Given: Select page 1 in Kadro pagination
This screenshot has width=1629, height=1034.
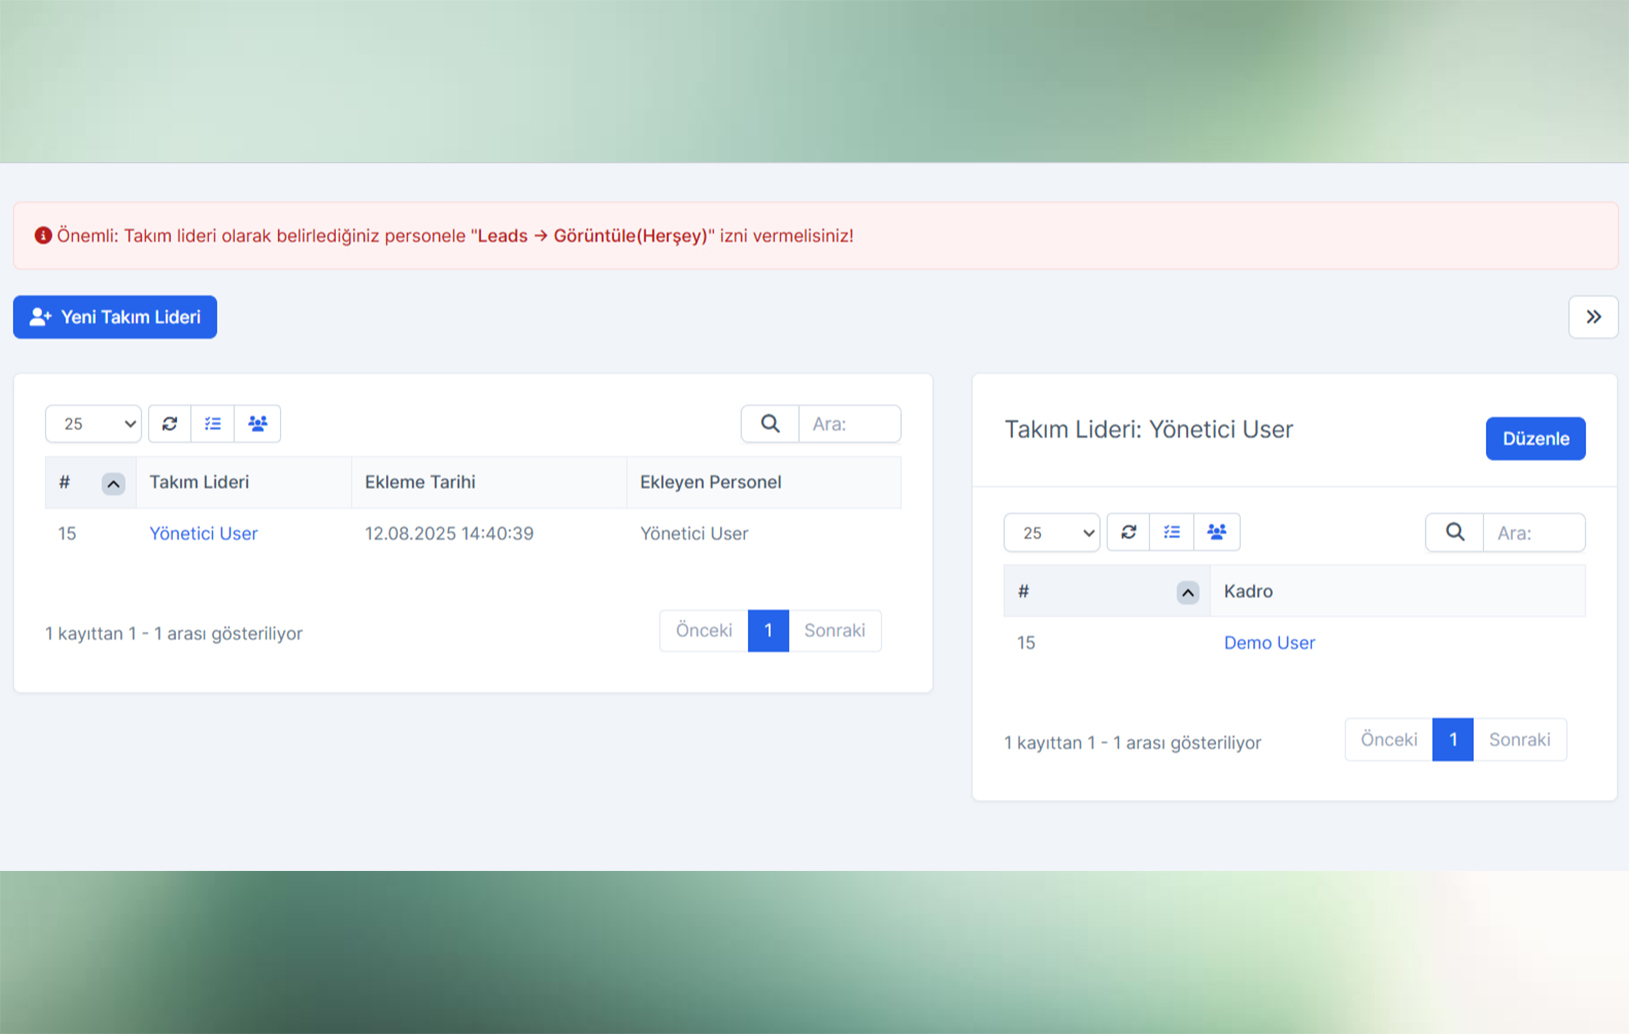Looking at the screenshot, I should point(1452,740).
